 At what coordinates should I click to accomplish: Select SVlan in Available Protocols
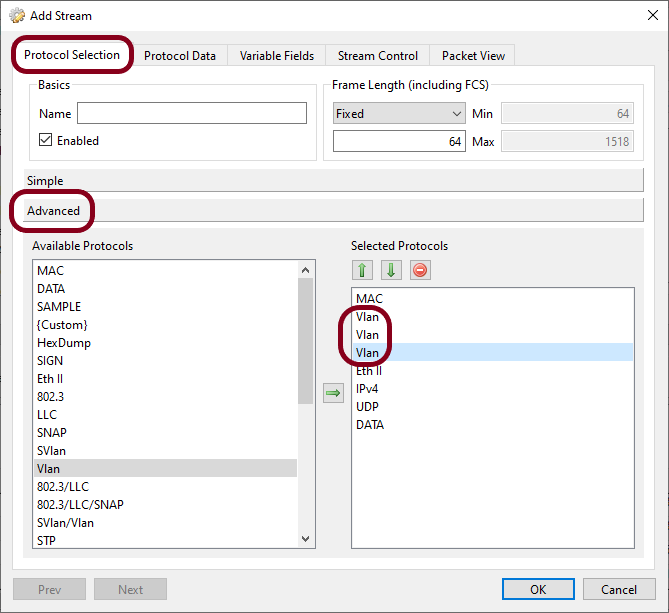(166, 451)
